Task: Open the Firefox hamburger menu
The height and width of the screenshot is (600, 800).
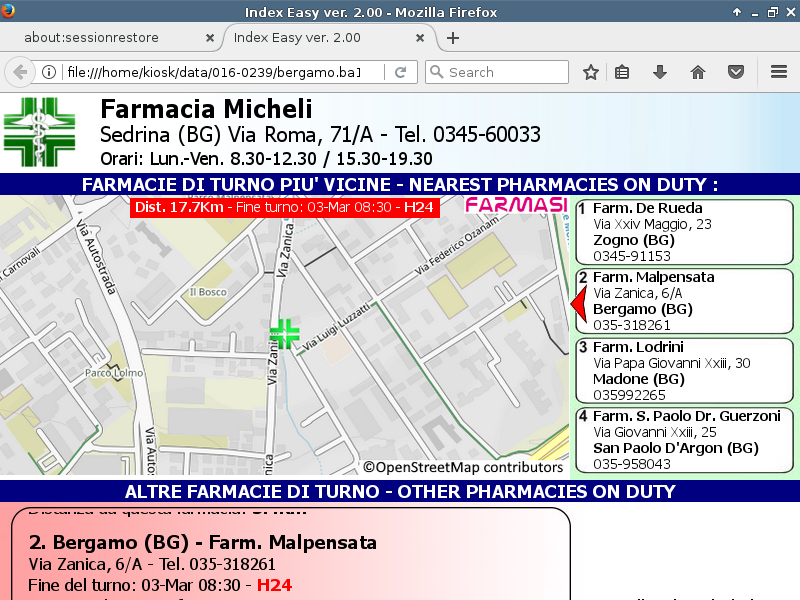Action: [779, 72]
